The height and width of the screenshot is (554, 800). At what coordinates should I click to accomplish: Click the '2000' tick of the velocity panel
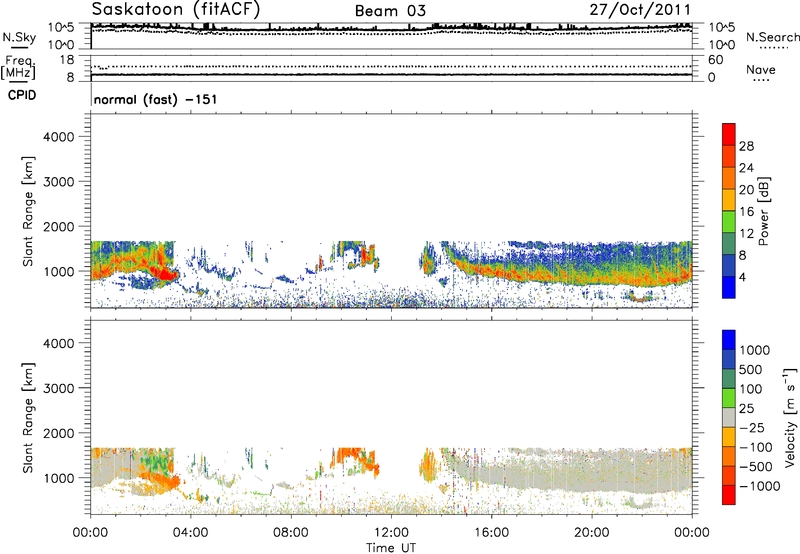pyautogui.click(x=59, y=433)
